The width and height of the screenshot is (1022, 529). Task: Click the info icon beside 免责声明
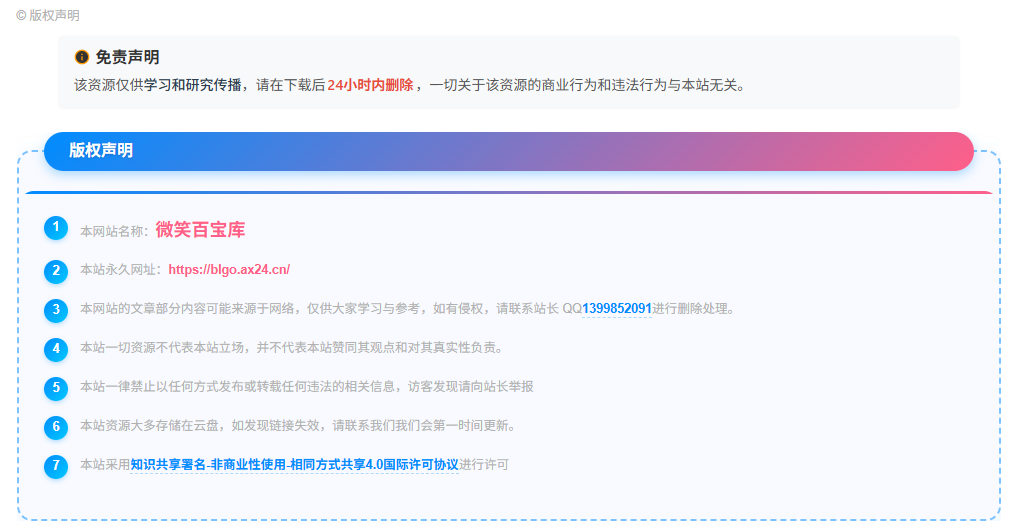click(x=81, y=57)
